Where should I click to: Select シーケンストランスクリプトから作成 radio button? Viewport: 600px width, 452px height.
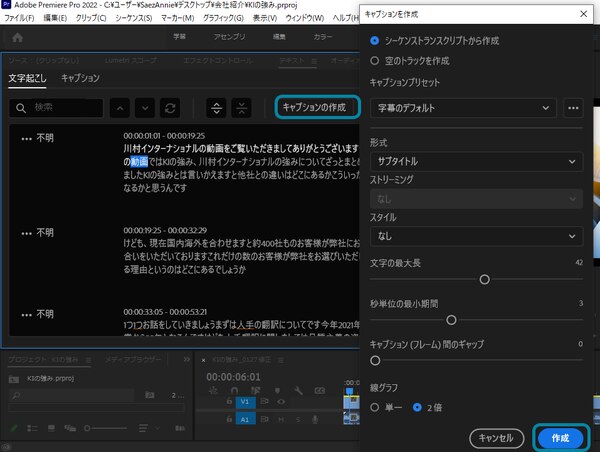pyautogui.click(x=375, y=40)
